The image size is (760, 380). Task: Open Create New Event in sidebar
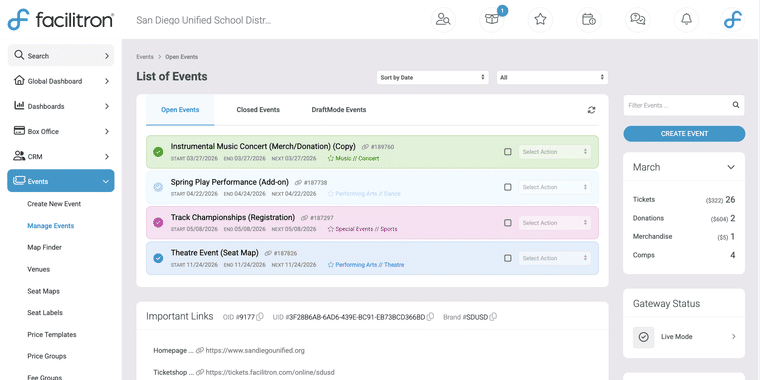tap(54, 204)
